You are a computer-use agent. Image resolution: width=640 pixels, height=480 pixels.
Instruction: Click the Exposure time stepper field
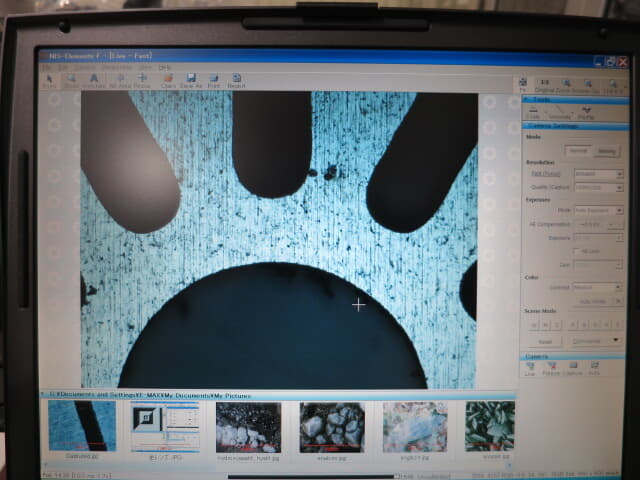tap(598, 238)
